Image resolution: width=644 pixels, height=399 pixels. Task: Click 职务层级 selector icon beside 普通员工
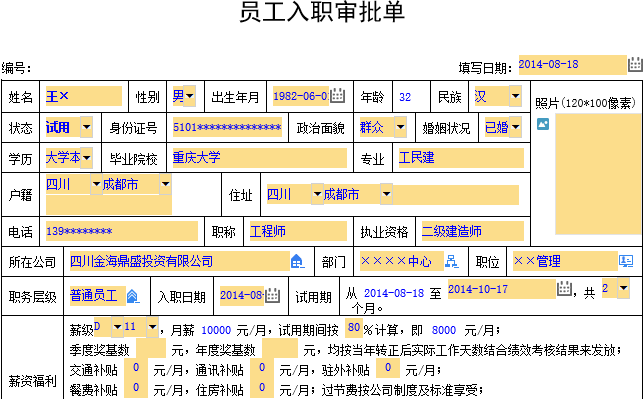[133, 296]
